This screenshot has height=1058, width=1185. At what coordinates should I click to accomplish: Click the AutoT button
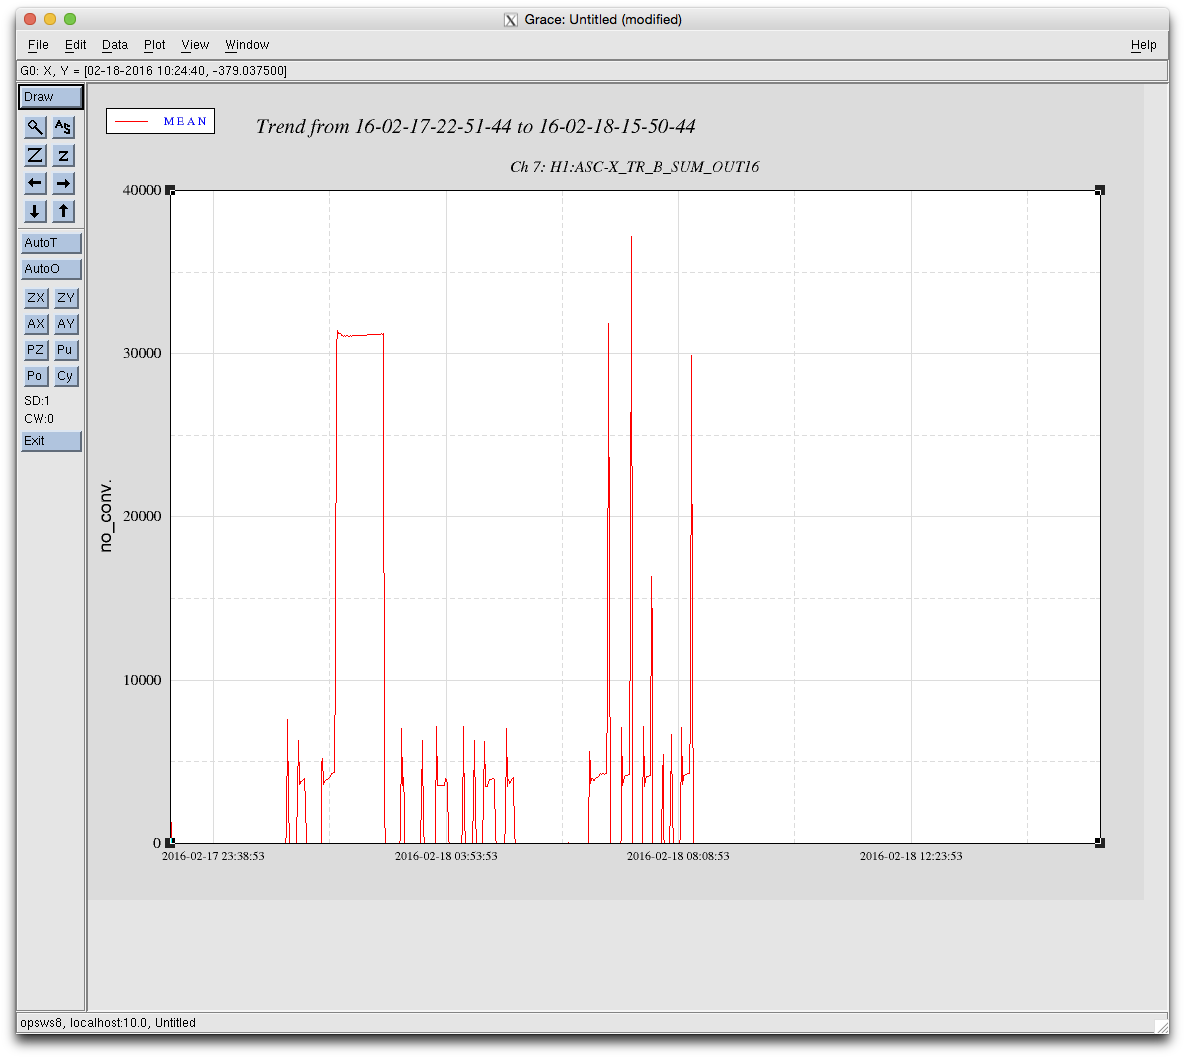point(51,243)
